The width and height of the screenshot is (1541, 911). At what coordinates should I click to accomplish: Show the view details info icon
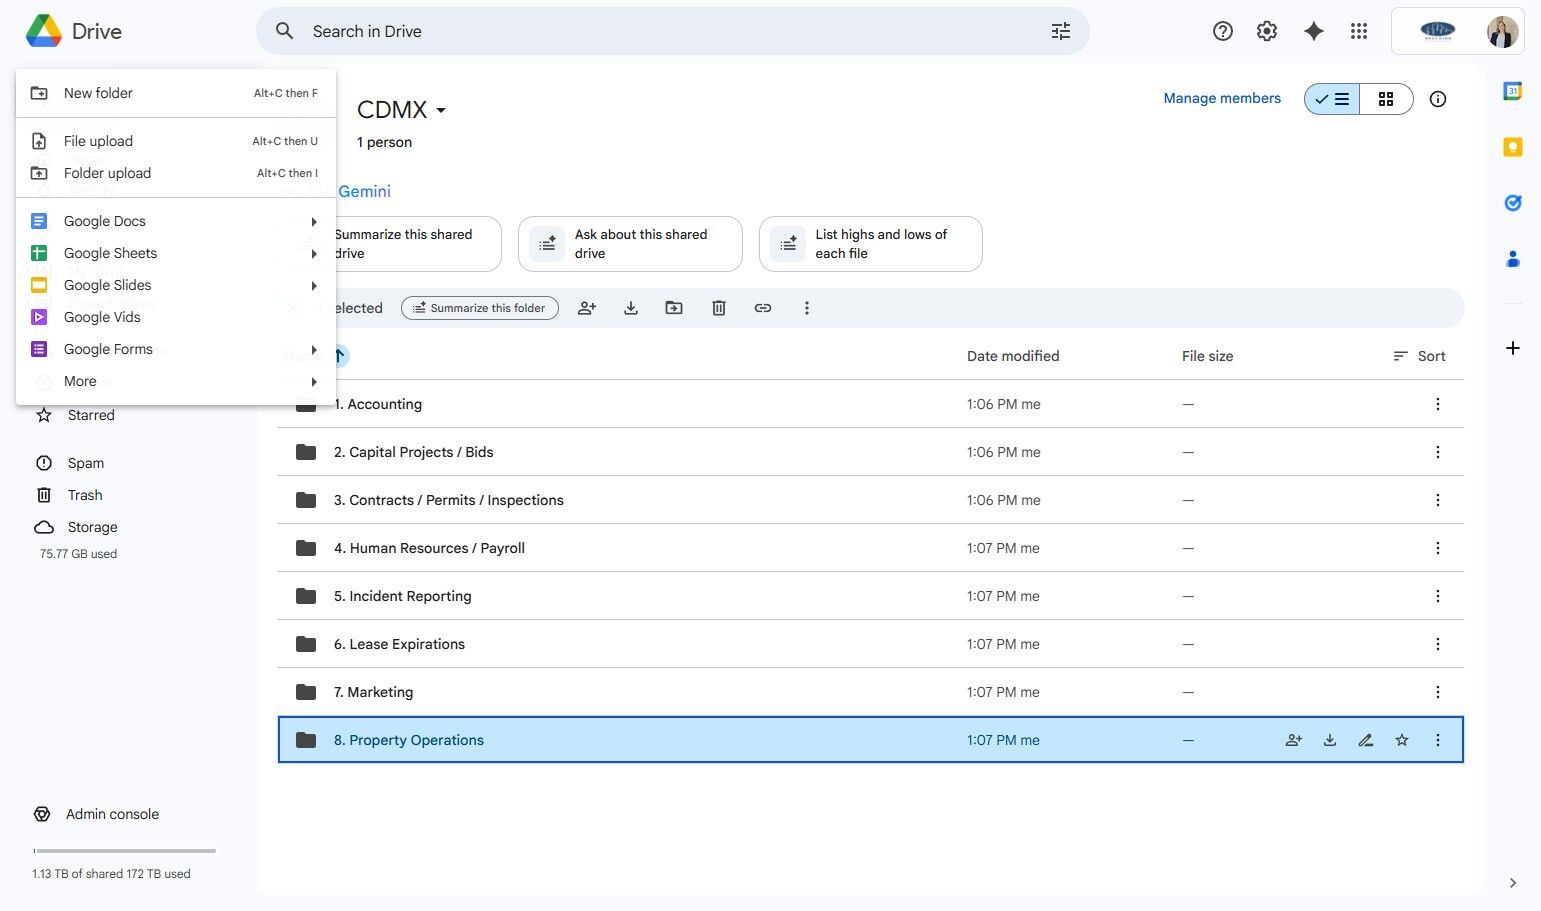(1438, 99)
